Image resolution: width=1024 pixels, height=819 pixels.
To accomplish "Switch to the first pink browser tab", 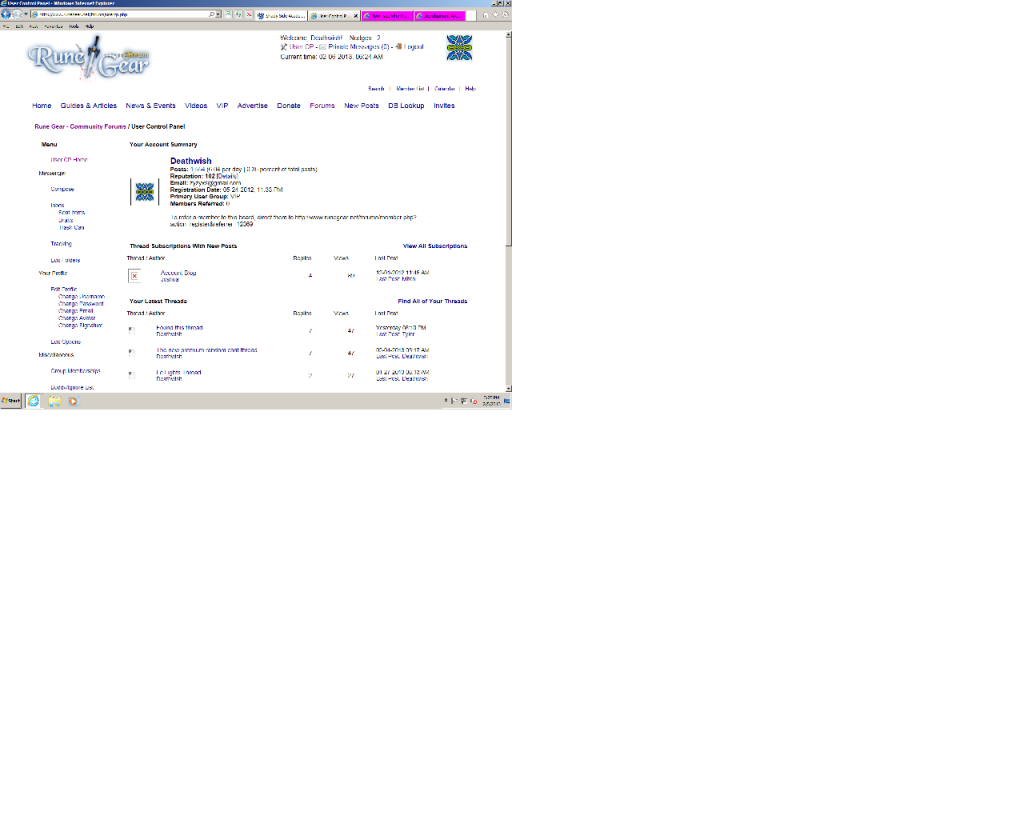I will 386,16.
